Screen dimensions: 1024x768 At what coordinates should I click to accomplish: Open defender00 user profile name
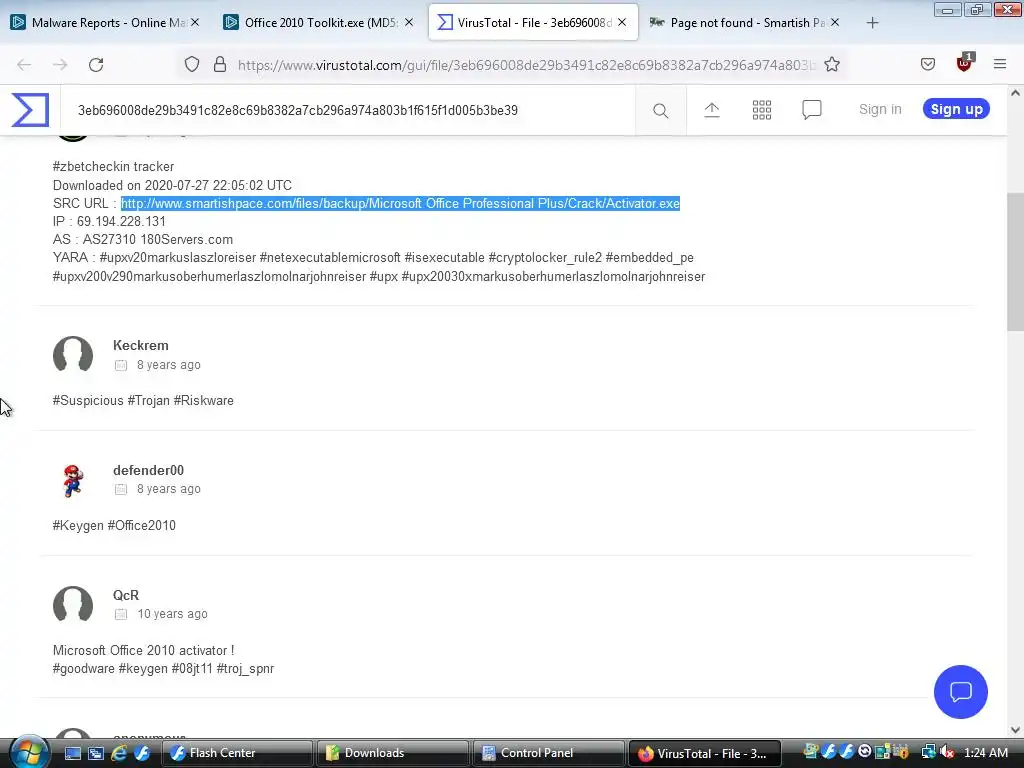(x=148, y=470)
